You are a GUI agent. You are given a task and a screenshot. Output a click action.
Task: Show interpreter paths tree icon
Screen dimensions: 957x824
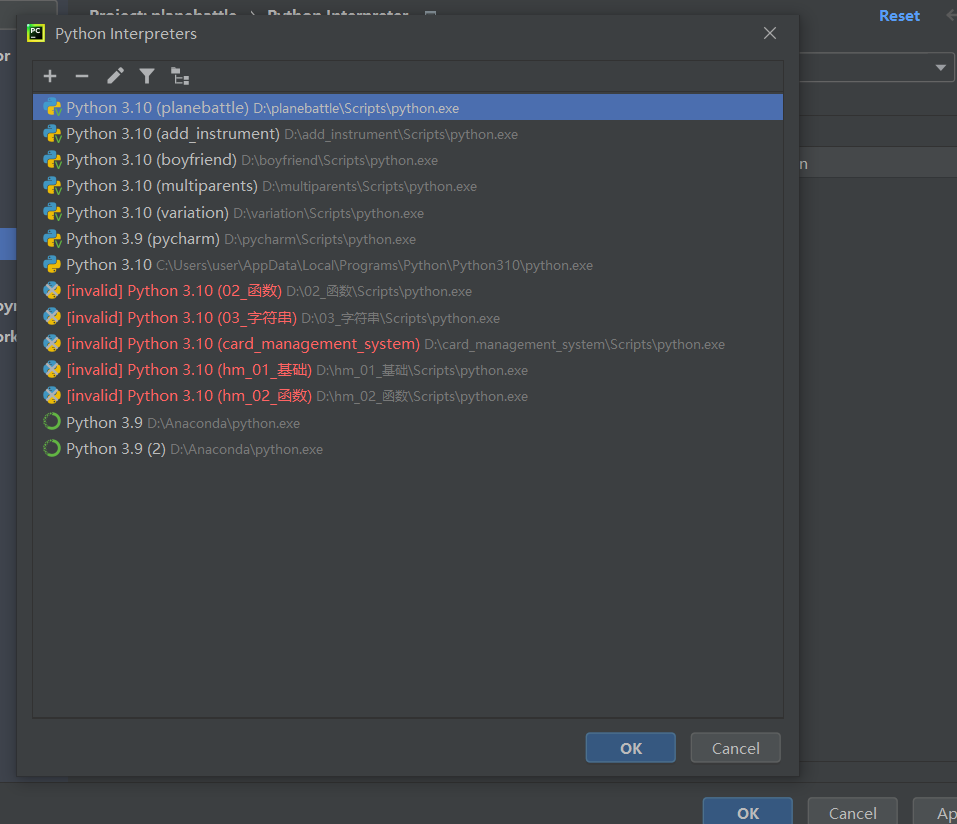[179, 76]
